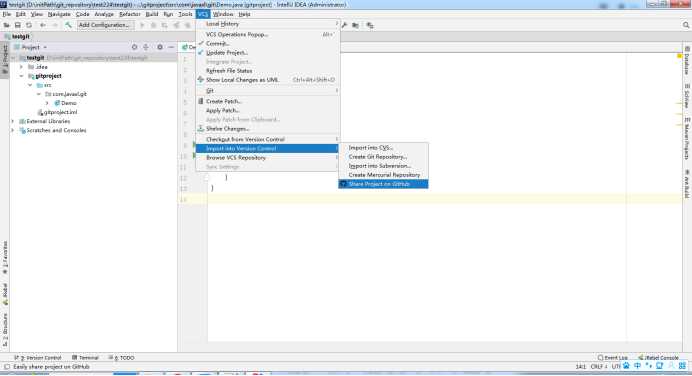Open the Refactor menu
This screenshot has width=692, height=376.
pos(129,14)
